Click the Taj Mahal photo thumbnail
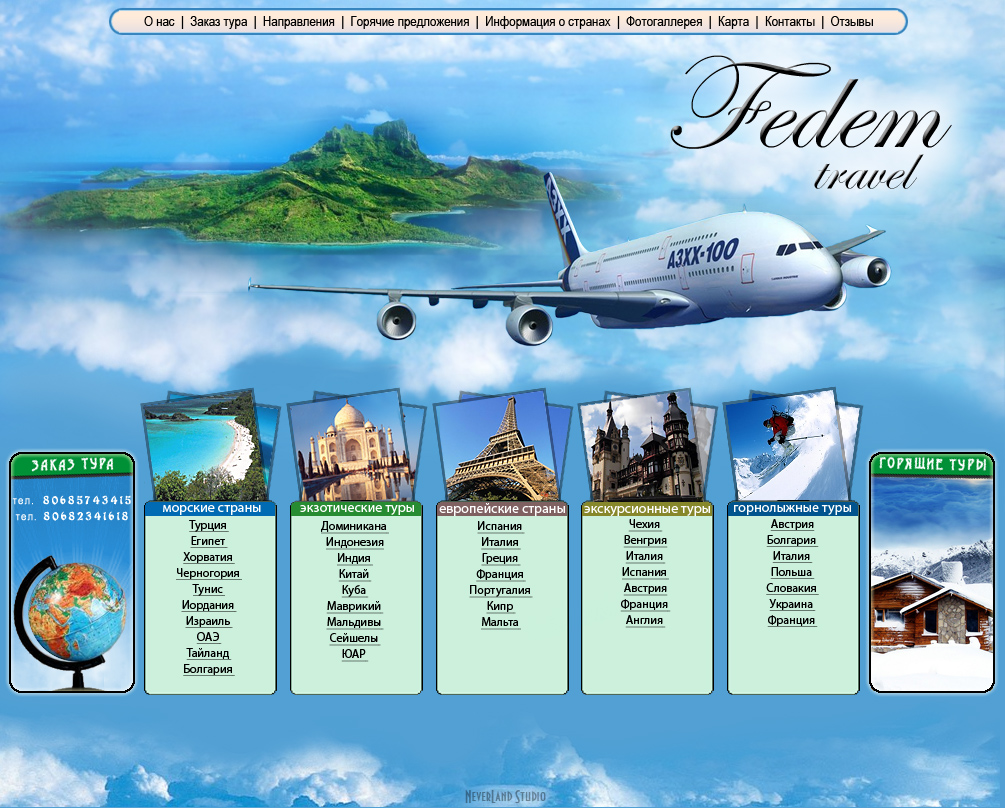 tap(351, 447)
